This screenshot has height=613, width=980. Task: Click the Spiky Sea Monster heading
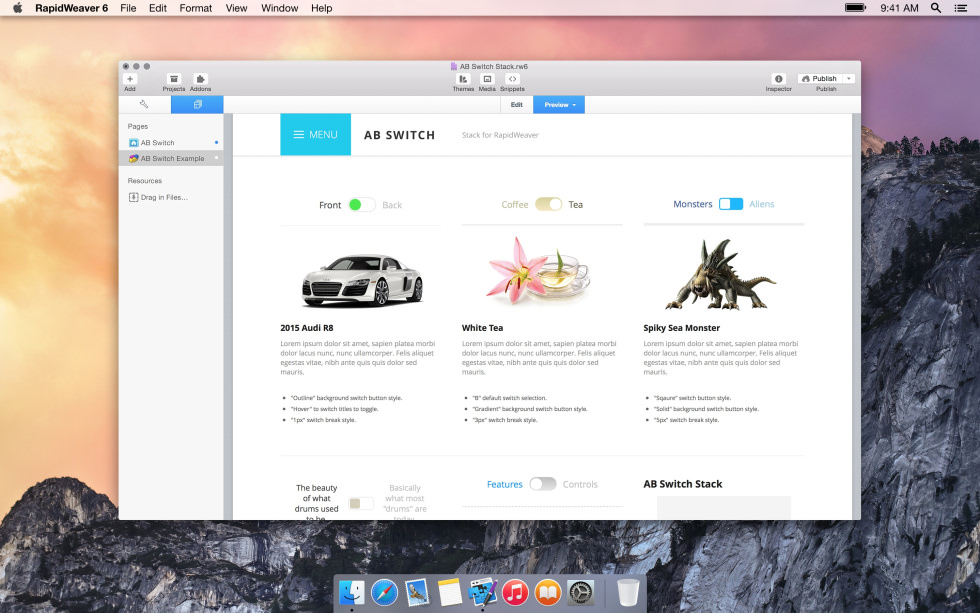coord(681,327)
